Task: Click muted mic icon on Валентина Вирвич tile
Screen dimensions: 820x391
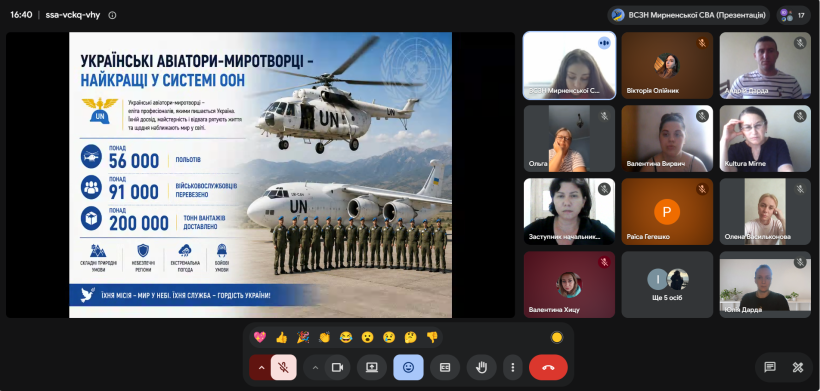Action: (x=702, y=116)
